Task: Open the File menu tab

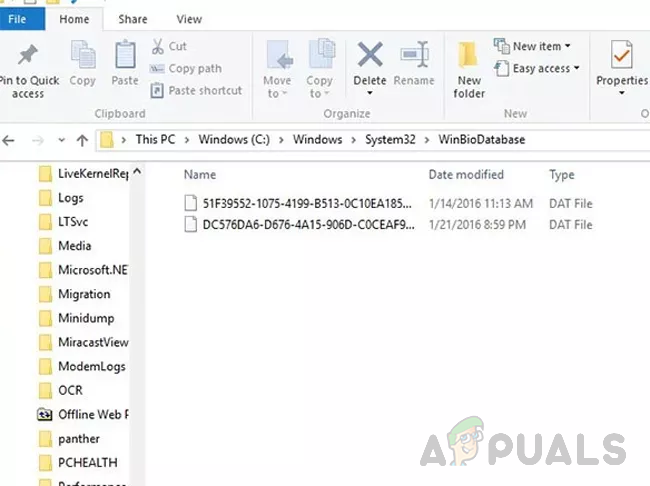Action: tap(17, 19)
